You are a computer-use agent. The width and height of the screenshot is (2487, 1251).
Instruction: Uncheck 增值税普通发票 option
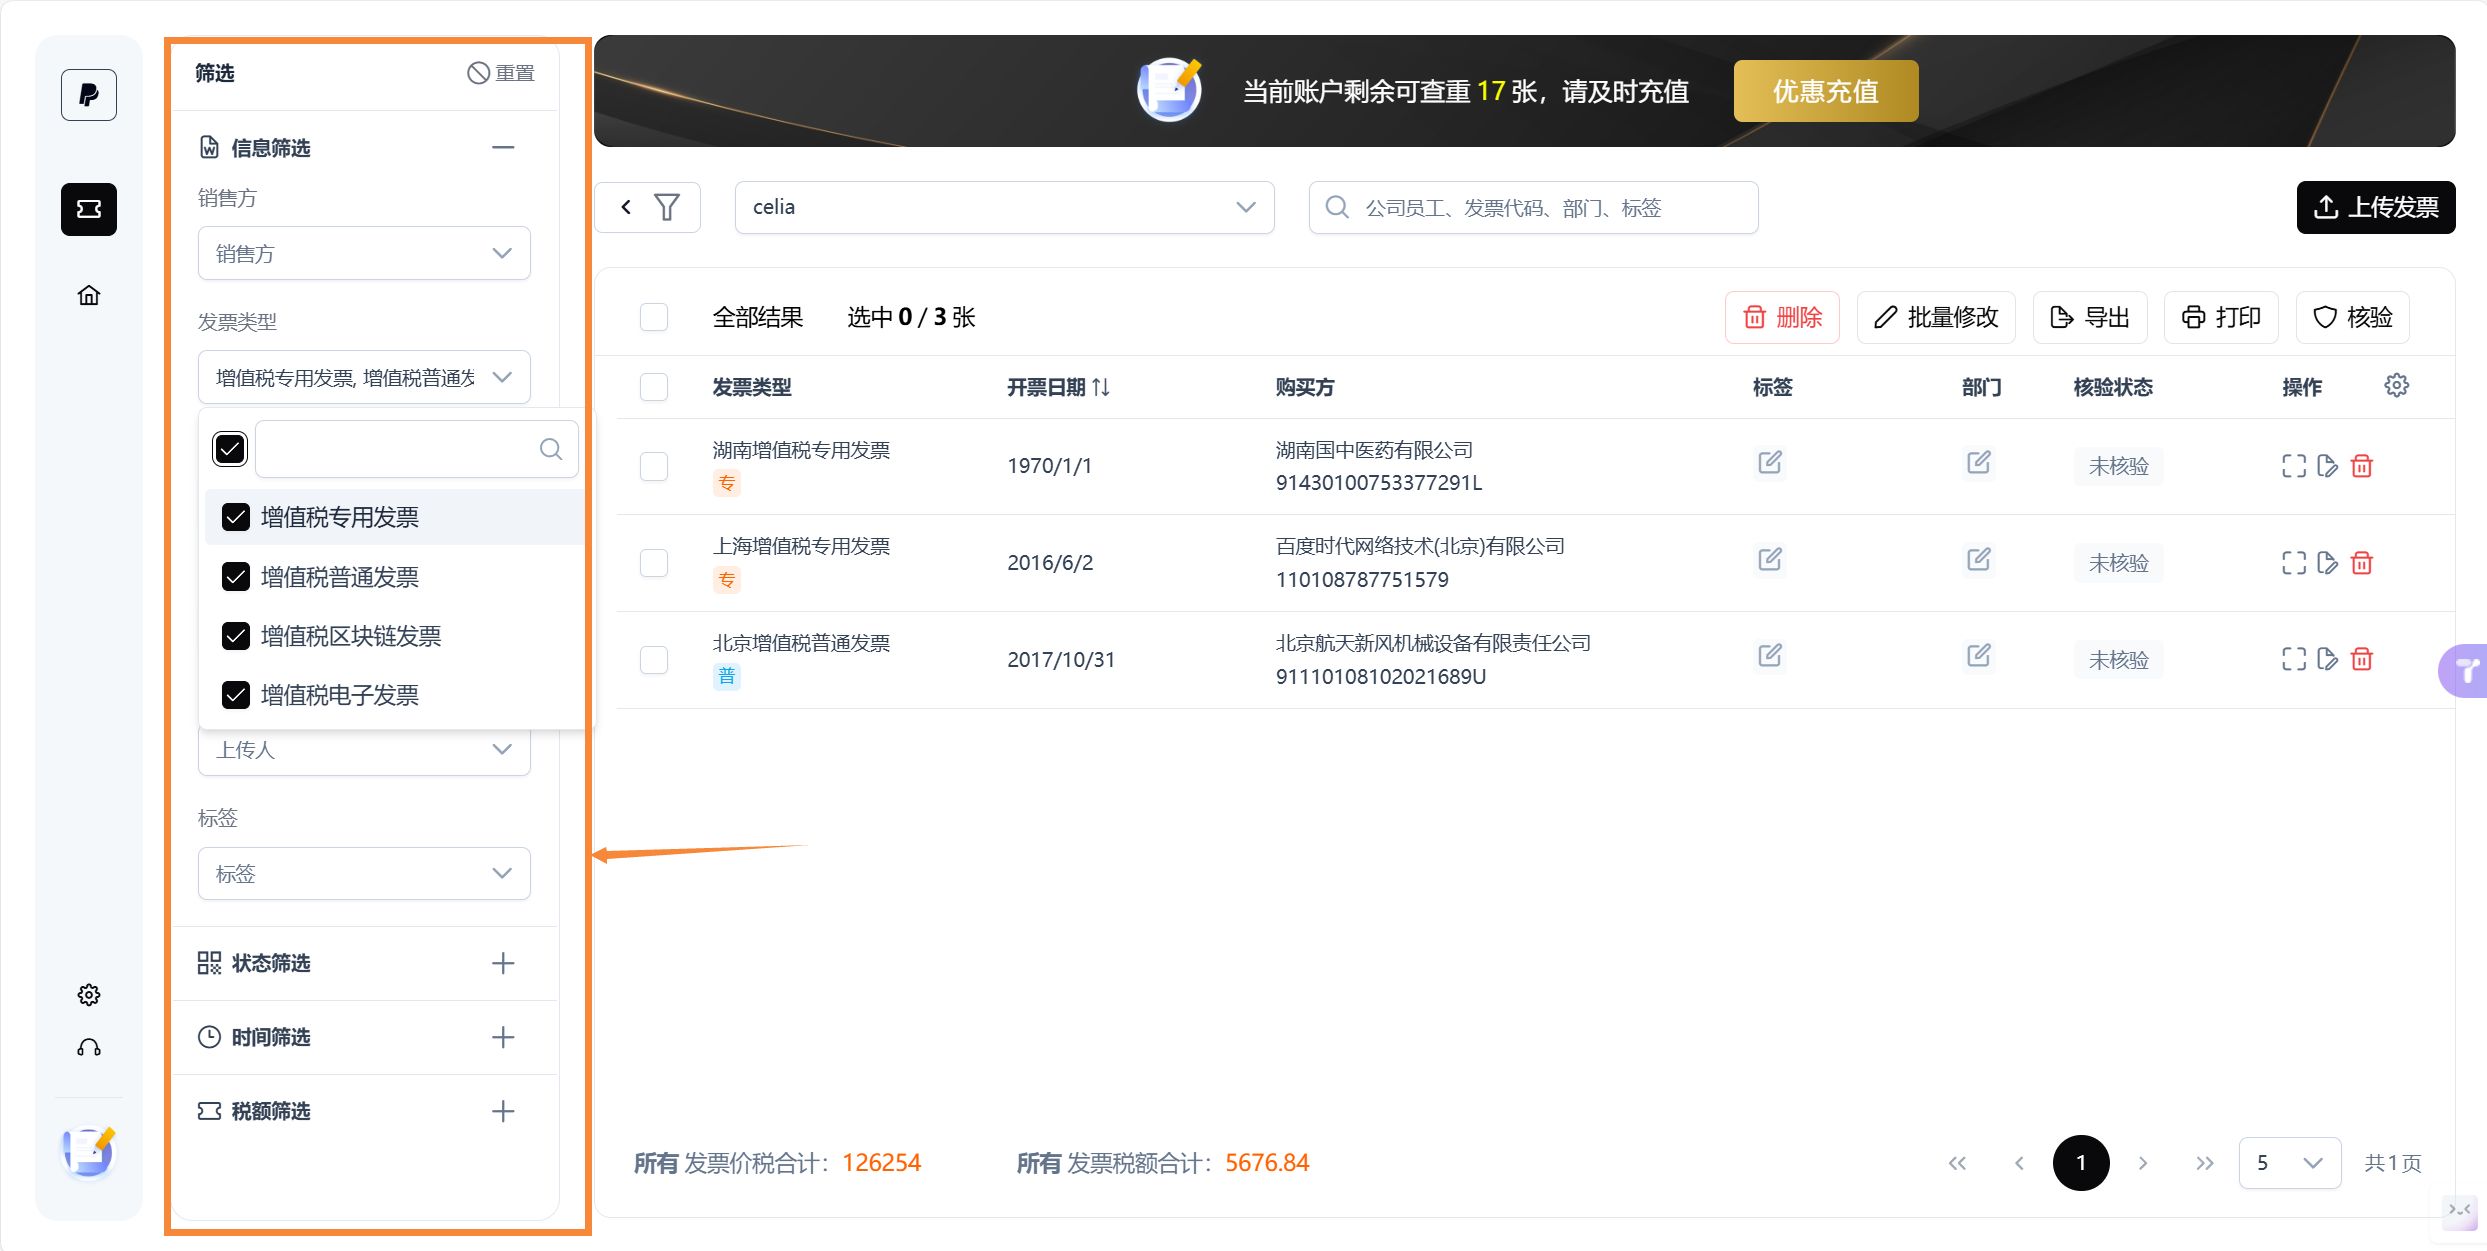pos(236,577)
